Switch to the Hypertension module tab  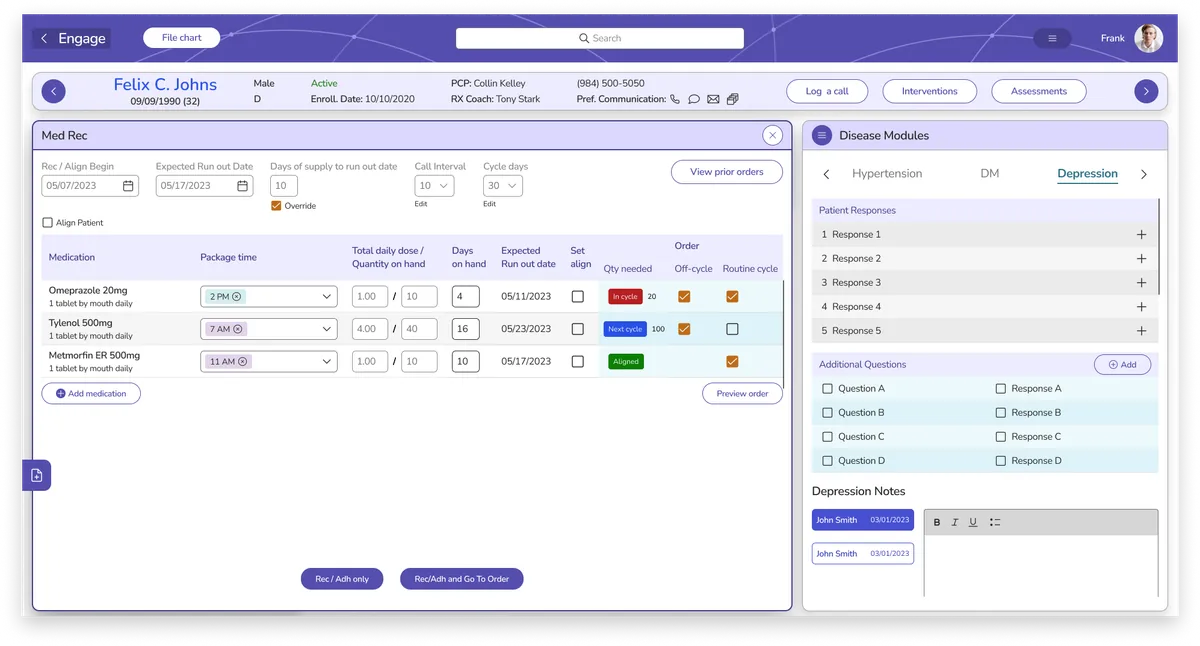pos(887,174)
